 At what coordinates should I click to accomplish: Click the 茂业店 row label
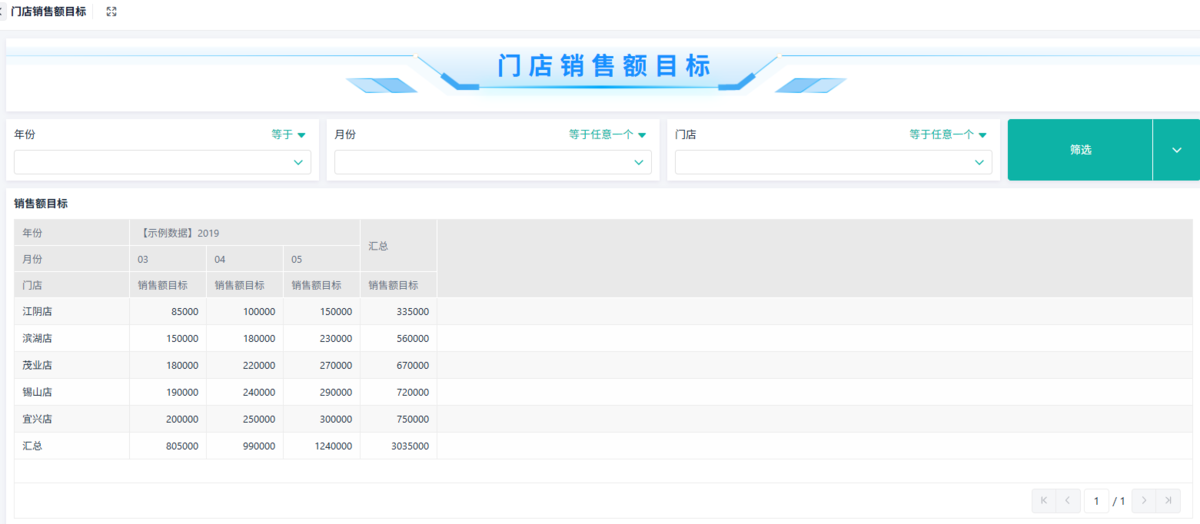[x=37, y=366]
